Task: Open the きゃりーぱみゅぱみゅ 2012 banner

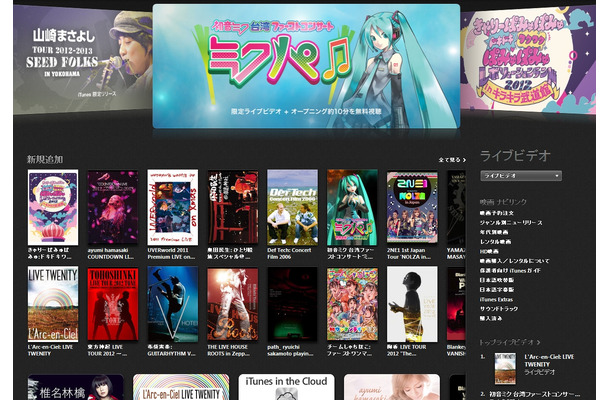Action: pos(528,59)
